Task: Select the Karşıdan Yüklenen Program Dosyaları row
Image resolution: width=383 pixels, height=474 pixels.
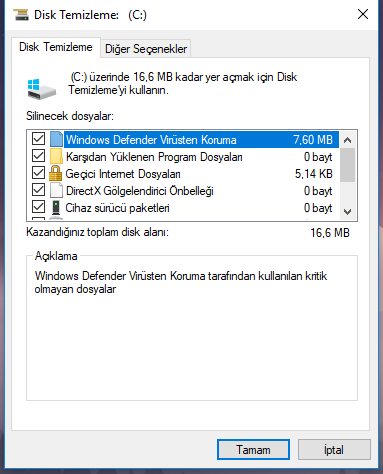Action: point(182,156)
